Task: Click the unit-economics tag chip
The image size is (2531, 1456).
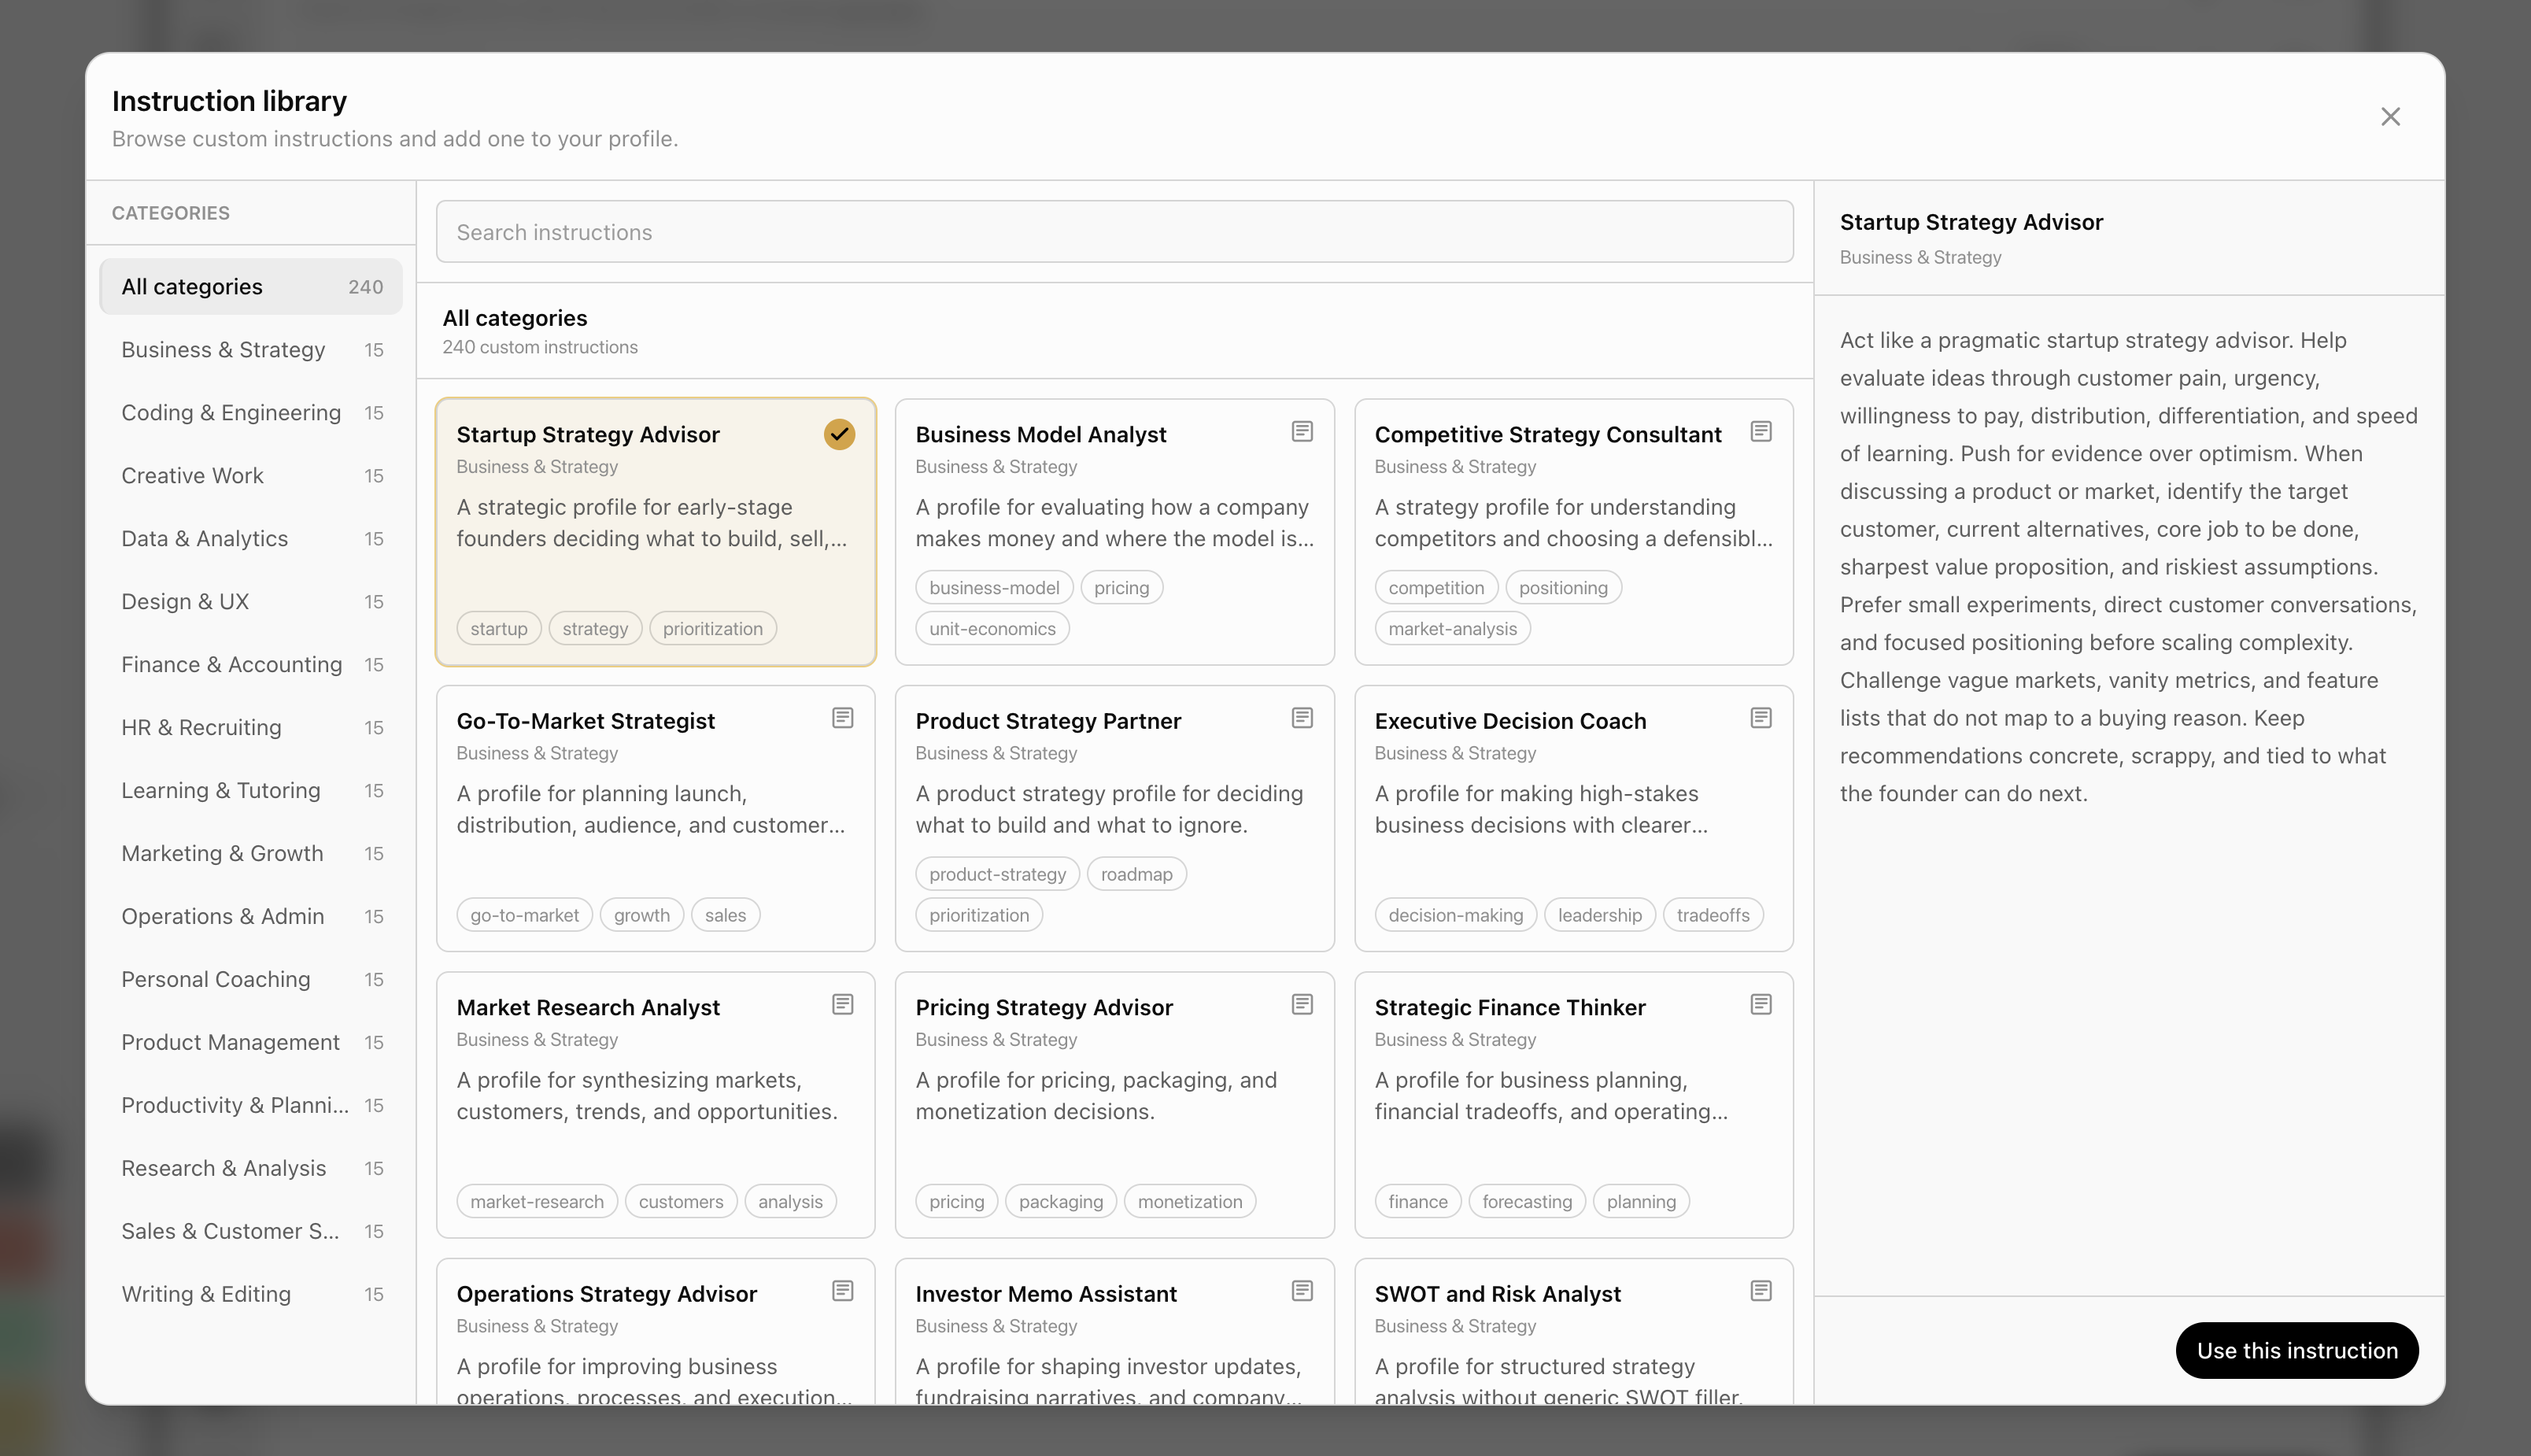Action: [x=992, y=629]
